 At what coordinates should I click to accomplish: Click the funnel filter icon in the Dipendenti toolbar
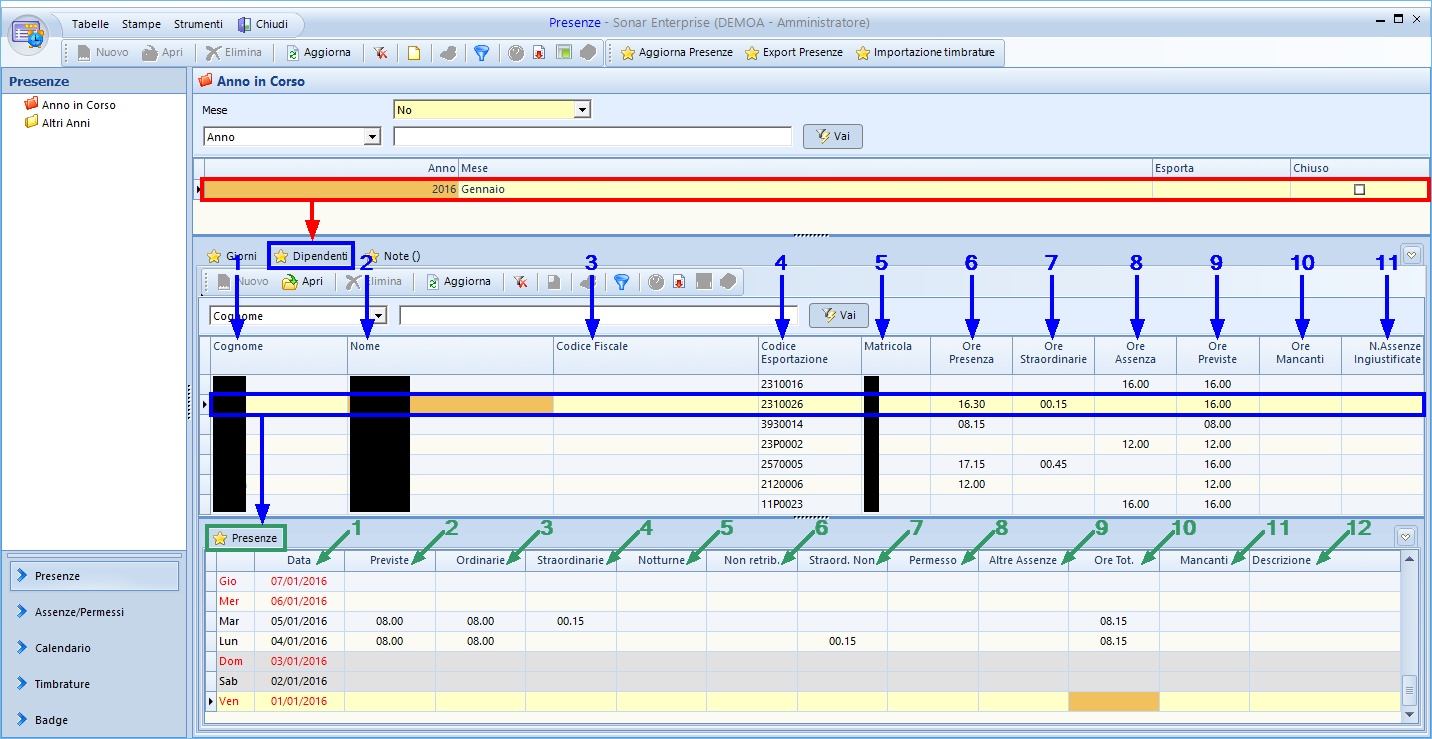pyautogui.click(x=621, y=282)
